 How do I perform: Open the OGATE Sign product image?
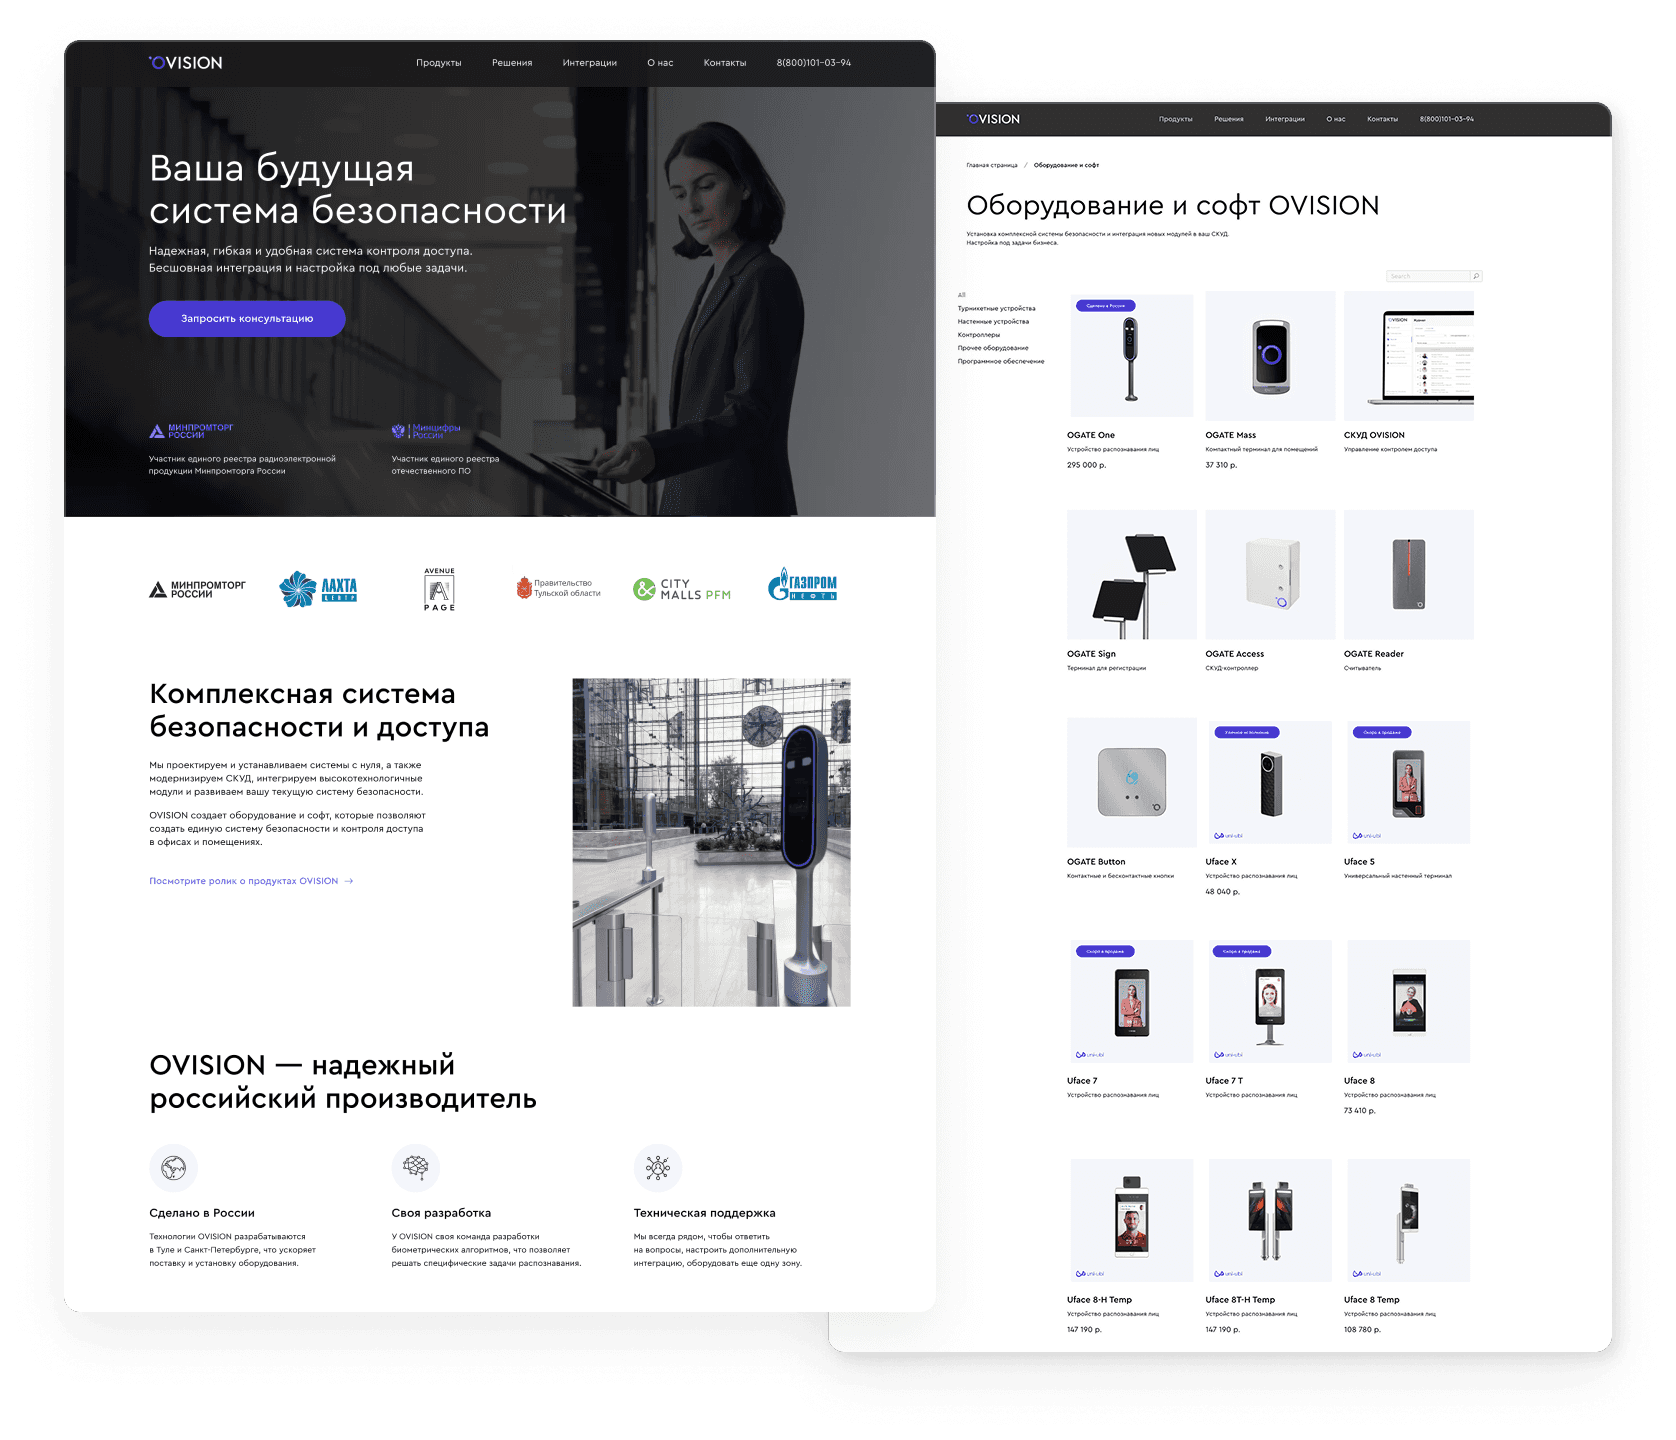pyautogui.click(x=1132, y=575)
